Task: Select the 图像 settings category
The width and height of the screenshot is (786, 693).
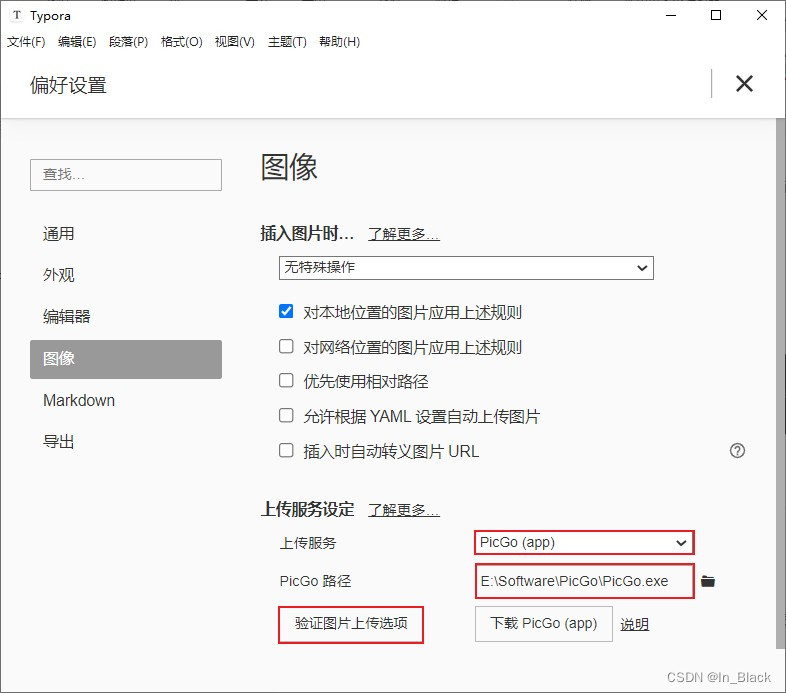Action: [x=126, y=359]
